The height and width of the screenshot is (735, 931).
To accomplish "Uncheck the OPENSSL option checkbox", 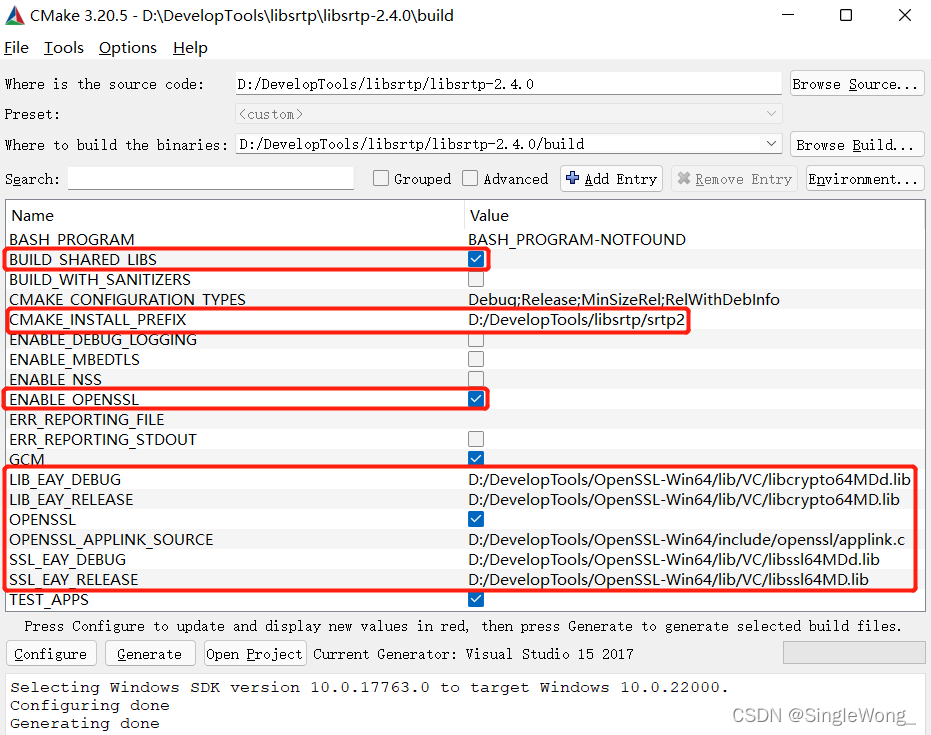I will point(476,519).
